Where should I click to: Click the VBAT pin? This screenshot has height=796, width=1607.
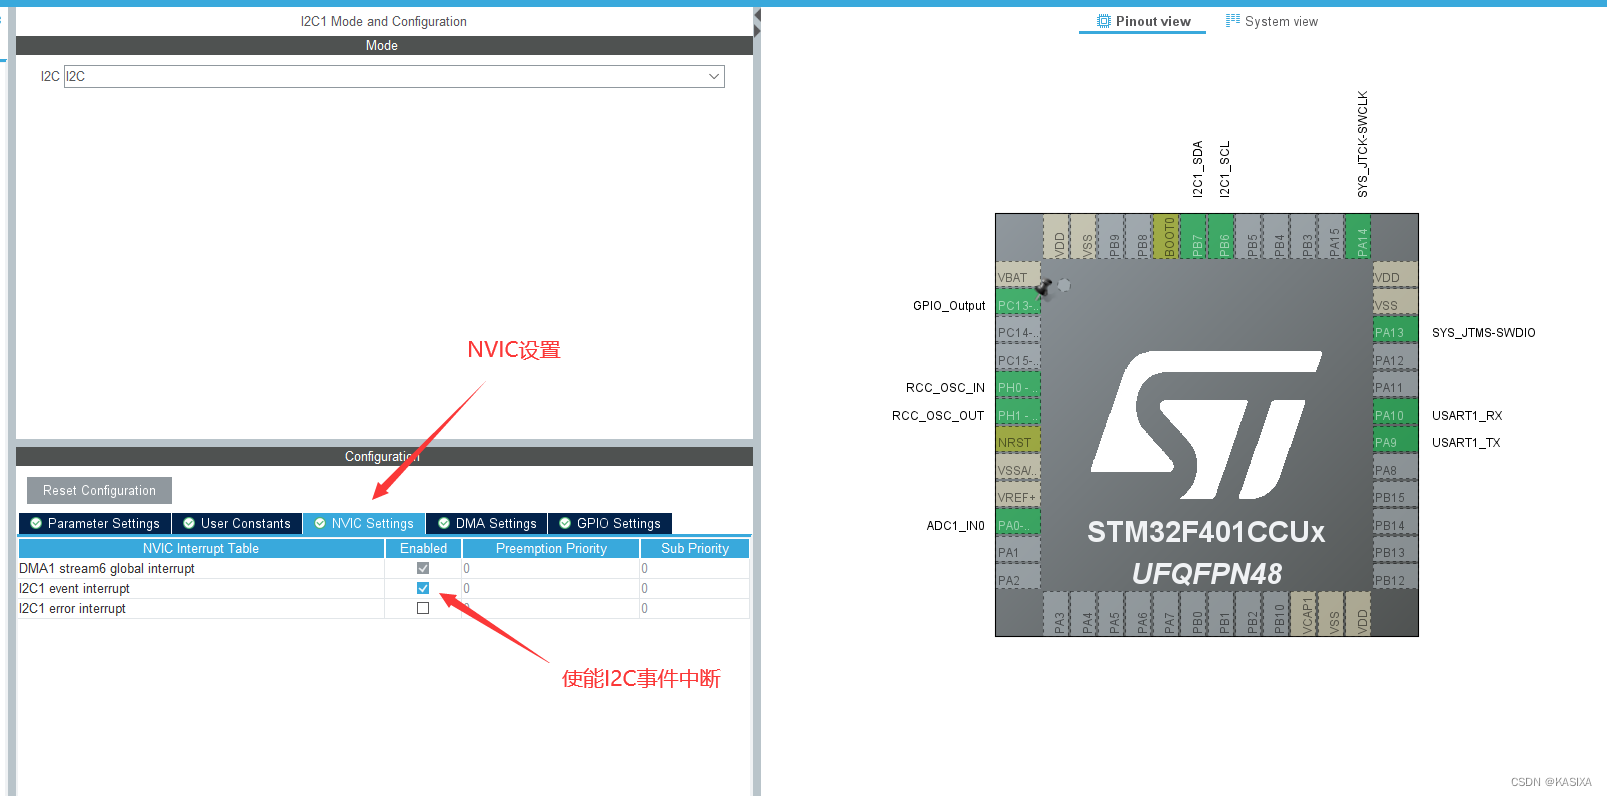(1018, 277)
